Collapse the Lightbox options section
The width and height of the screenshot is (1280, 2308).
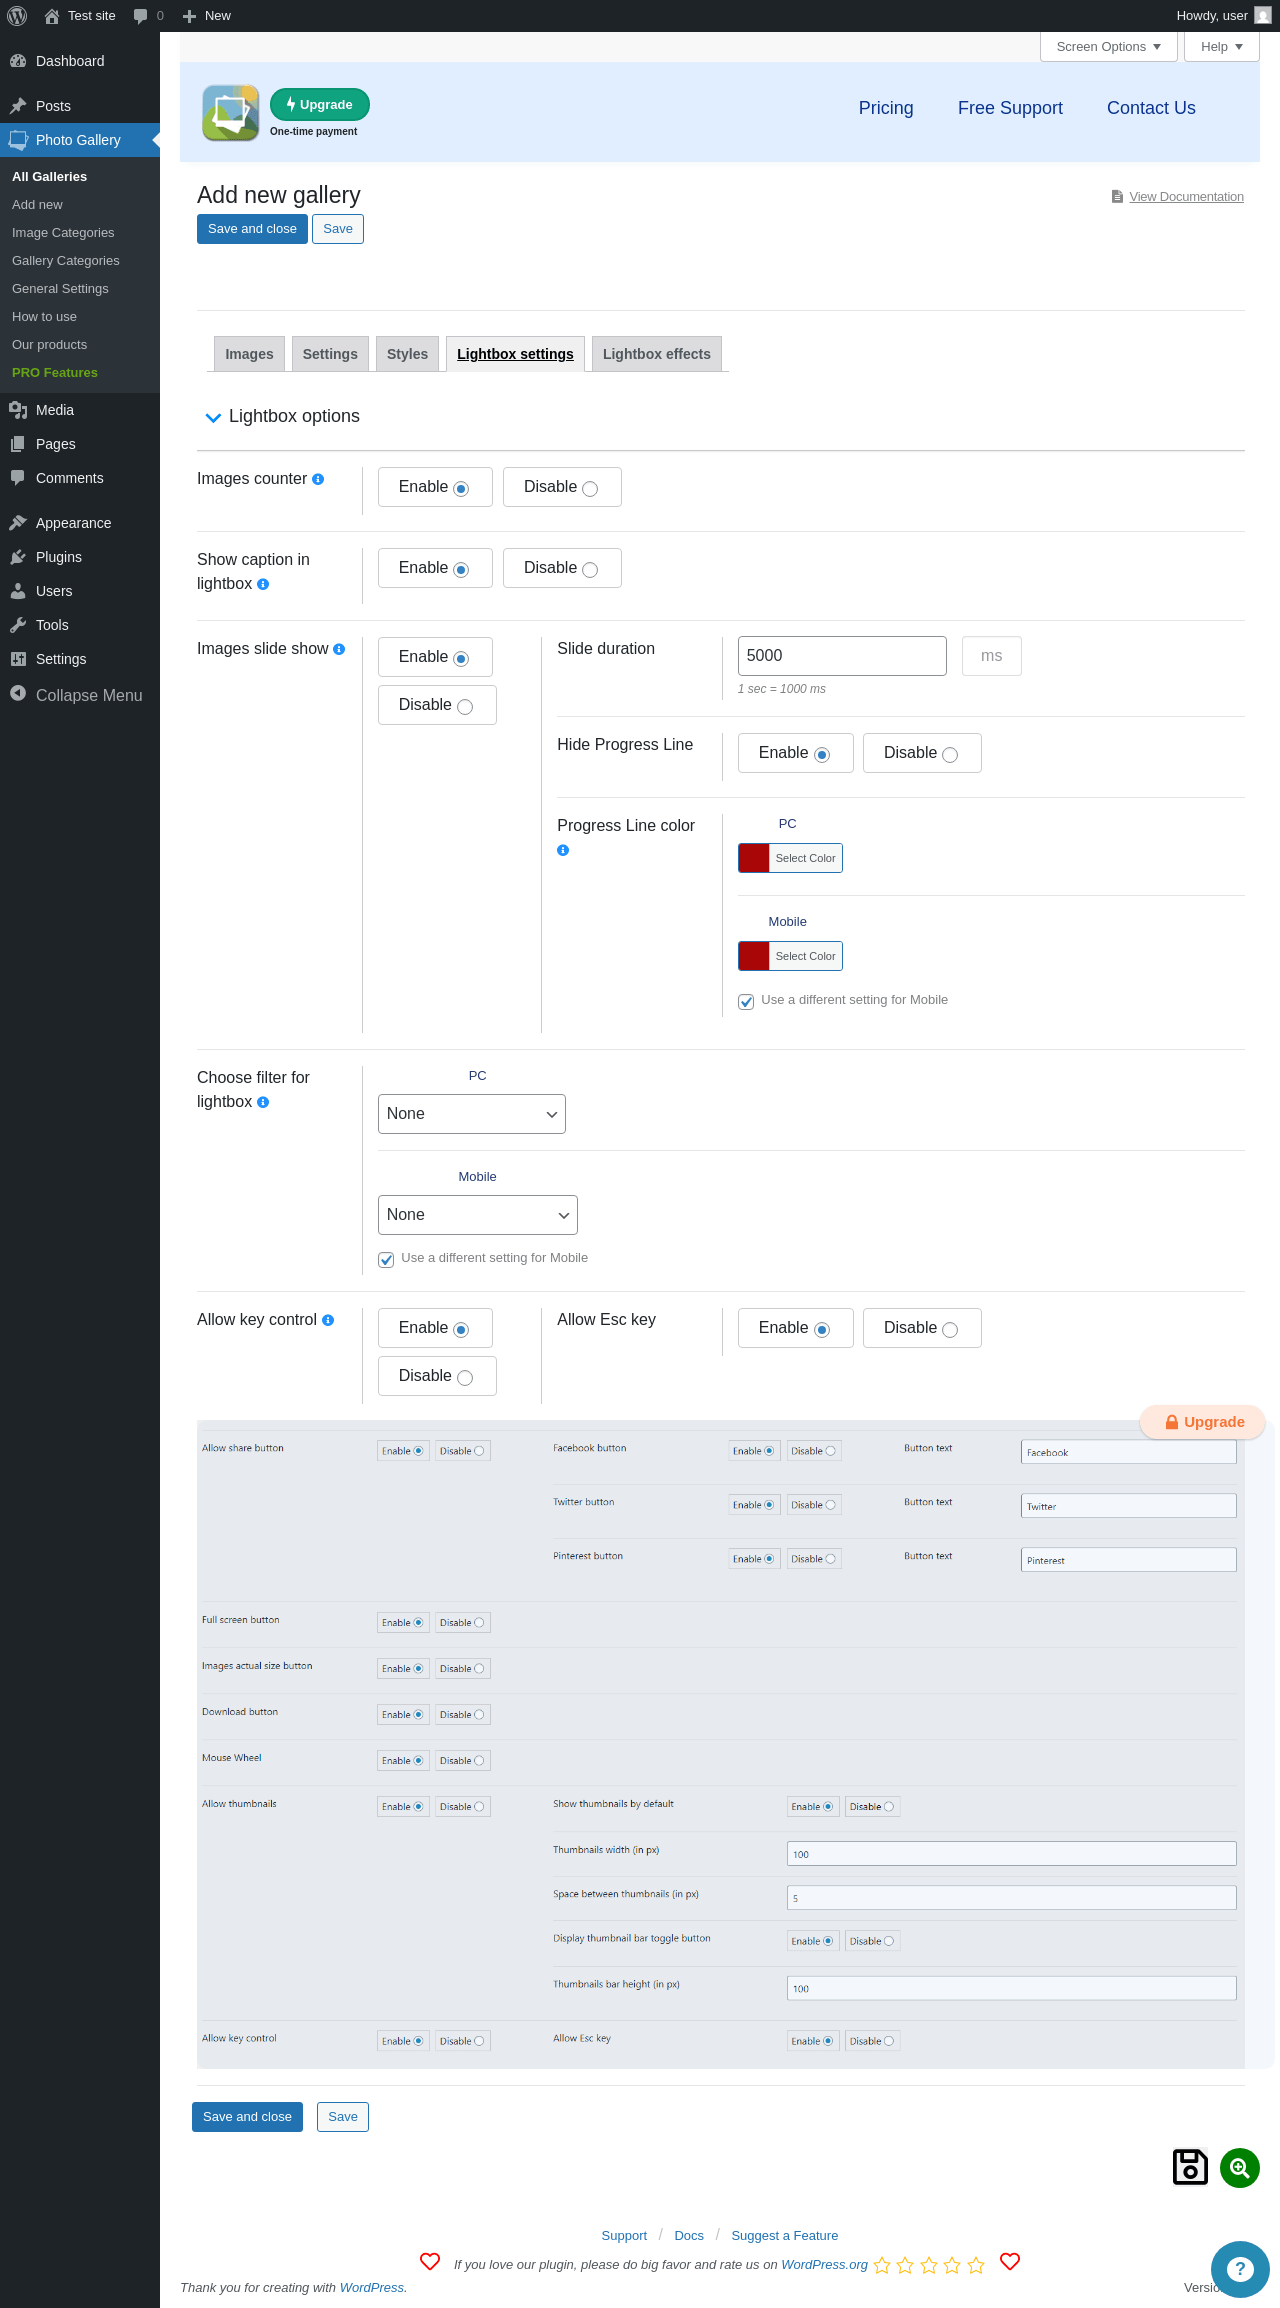click(213, 417)
